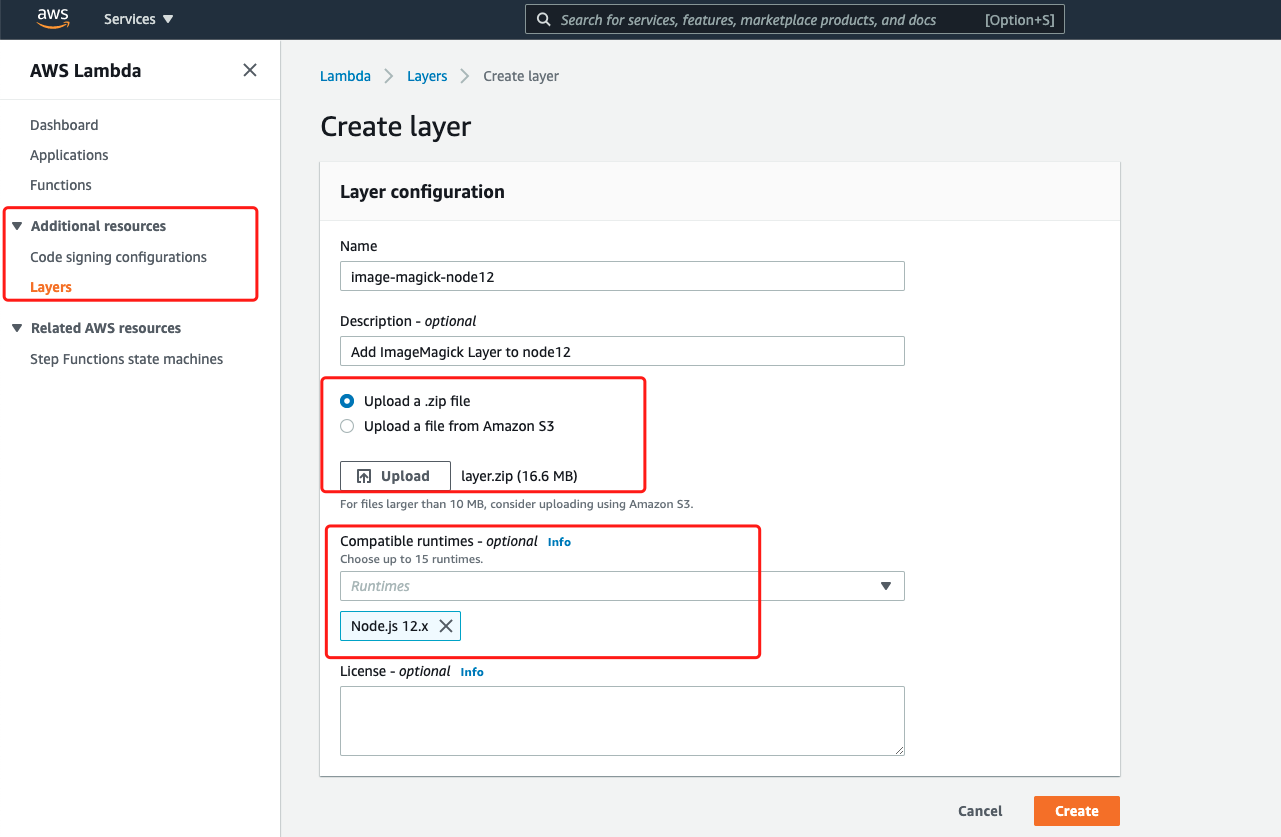Select Upload a .zip file option
Image resolution: width=1281 pixels, height=837 pixels.
[347, 401]
